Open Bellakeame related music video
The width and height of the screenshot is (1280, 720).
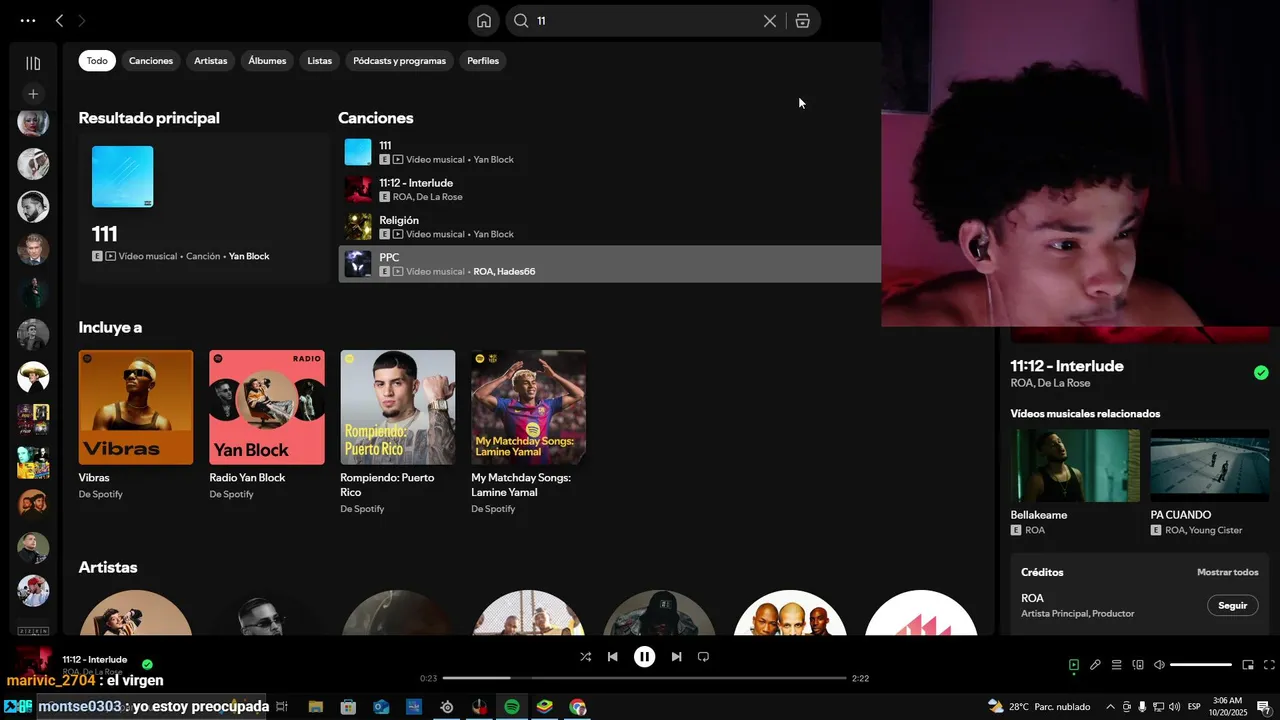tap(1075, 482)
